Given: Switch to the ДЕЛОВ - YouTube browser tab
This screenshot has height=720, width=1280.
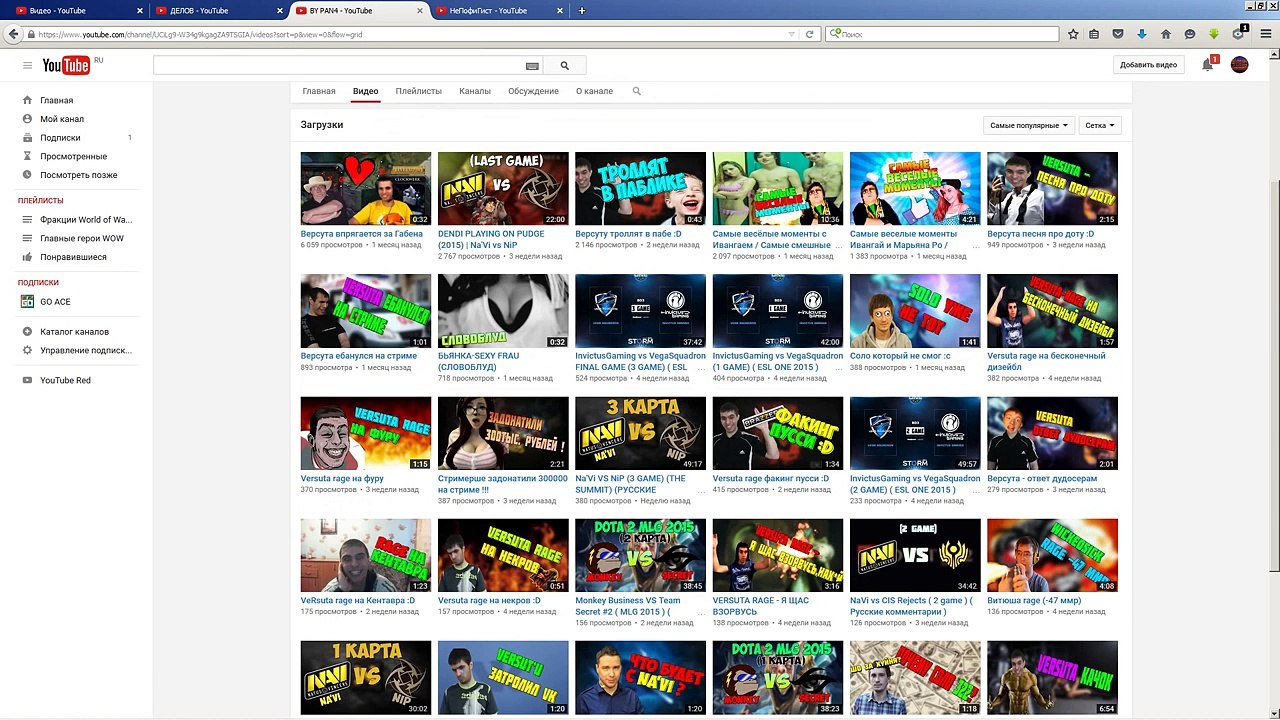Looking at the screenshot, I should click(x=219, y=11).
